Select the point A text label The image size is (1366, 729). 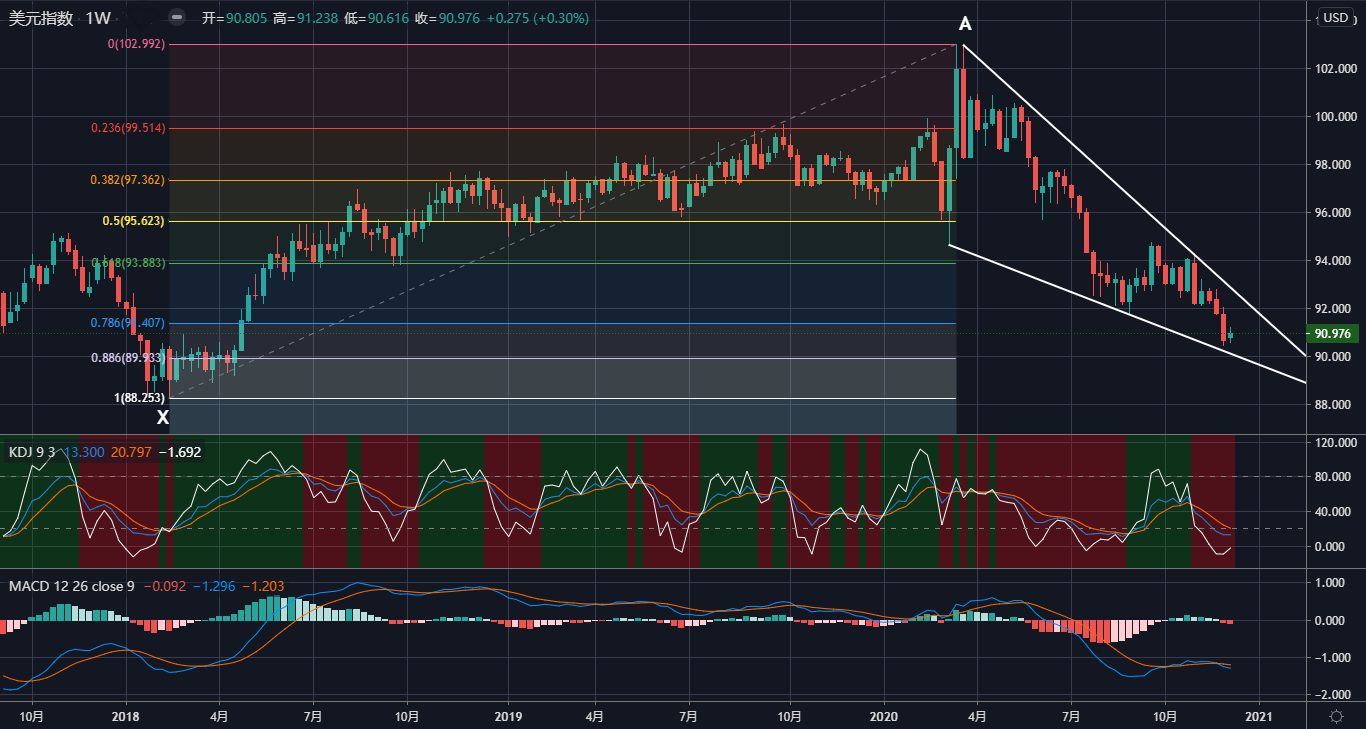tap(965, 24)
